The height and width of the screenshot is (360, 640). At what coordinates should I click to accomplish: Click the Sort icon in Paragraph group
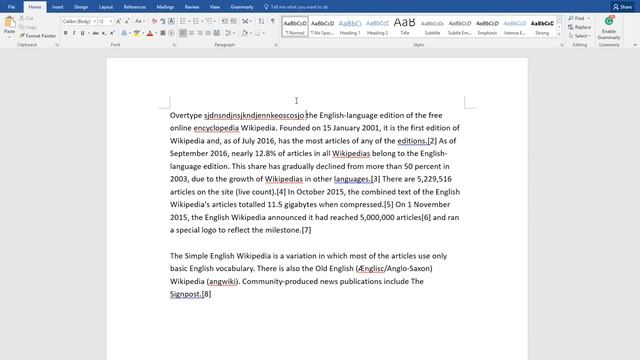(261, 21)
